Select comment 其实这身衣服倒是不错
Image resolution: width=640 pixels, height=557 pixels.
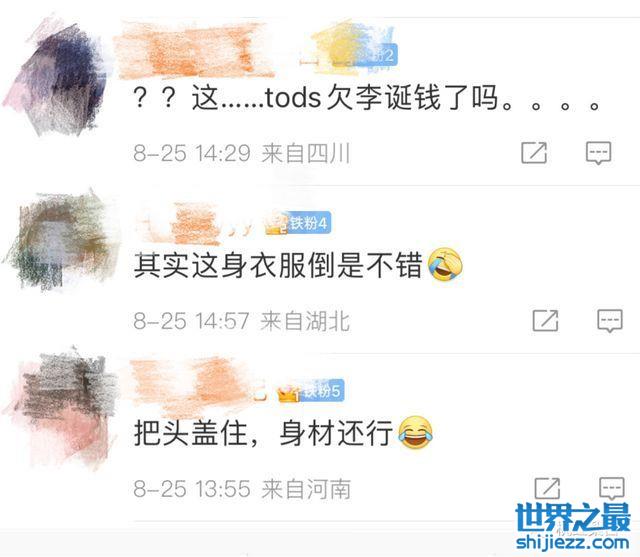tap(298, 265)
